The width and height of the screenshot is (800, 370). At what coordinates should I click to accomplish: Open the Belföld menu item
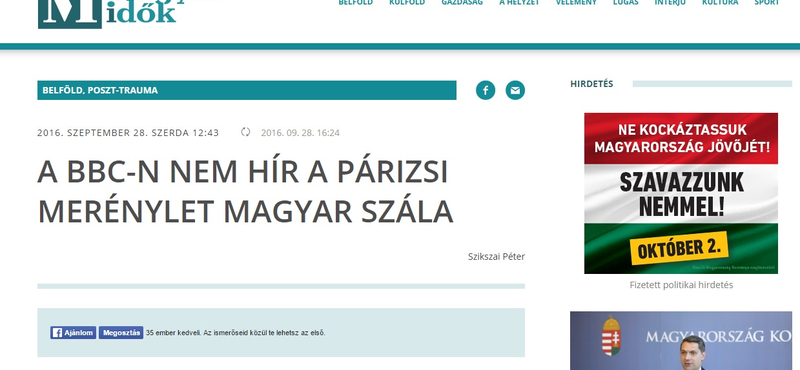point(356,3)
